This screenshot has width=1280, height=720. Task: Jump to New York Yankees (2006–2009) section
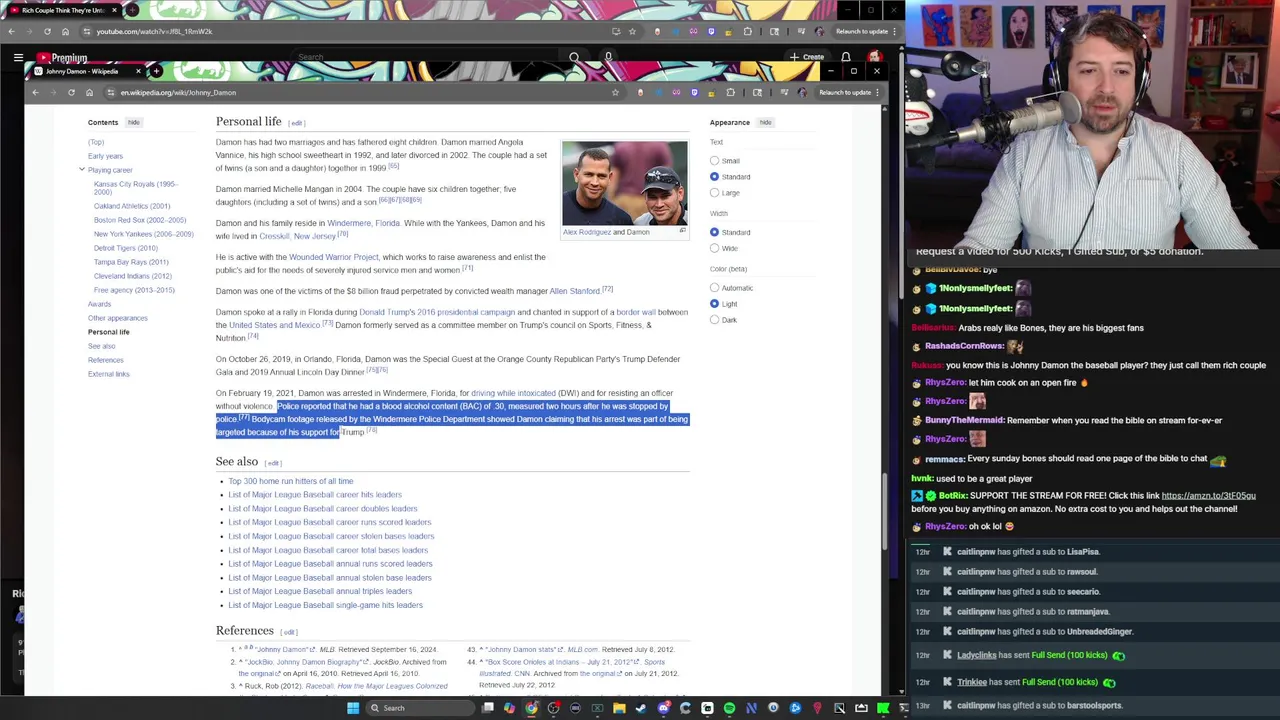point(143,234)
